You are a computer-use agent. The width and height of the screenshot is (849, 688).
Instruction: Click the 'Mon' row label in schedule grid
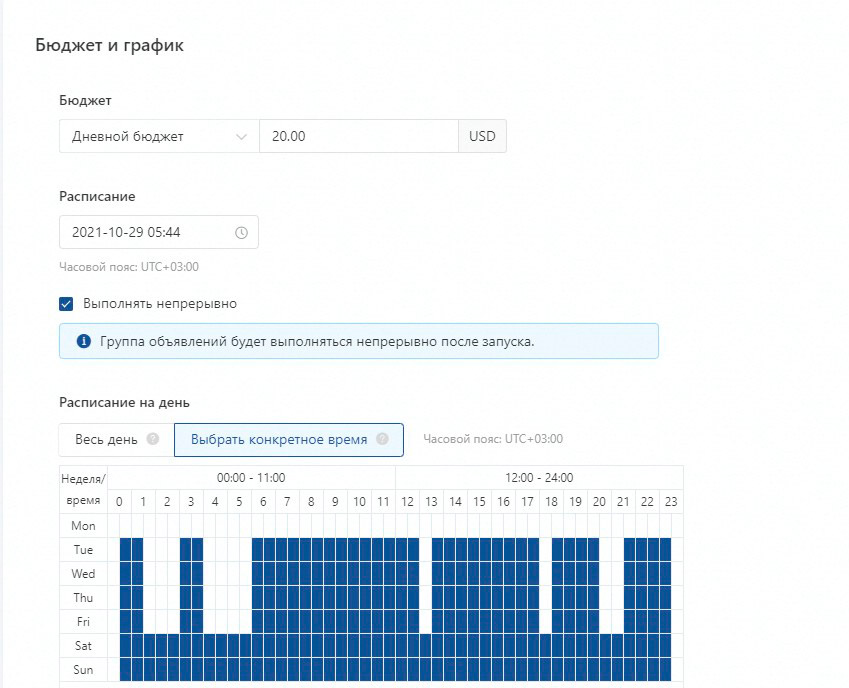[x=83, y=526]
